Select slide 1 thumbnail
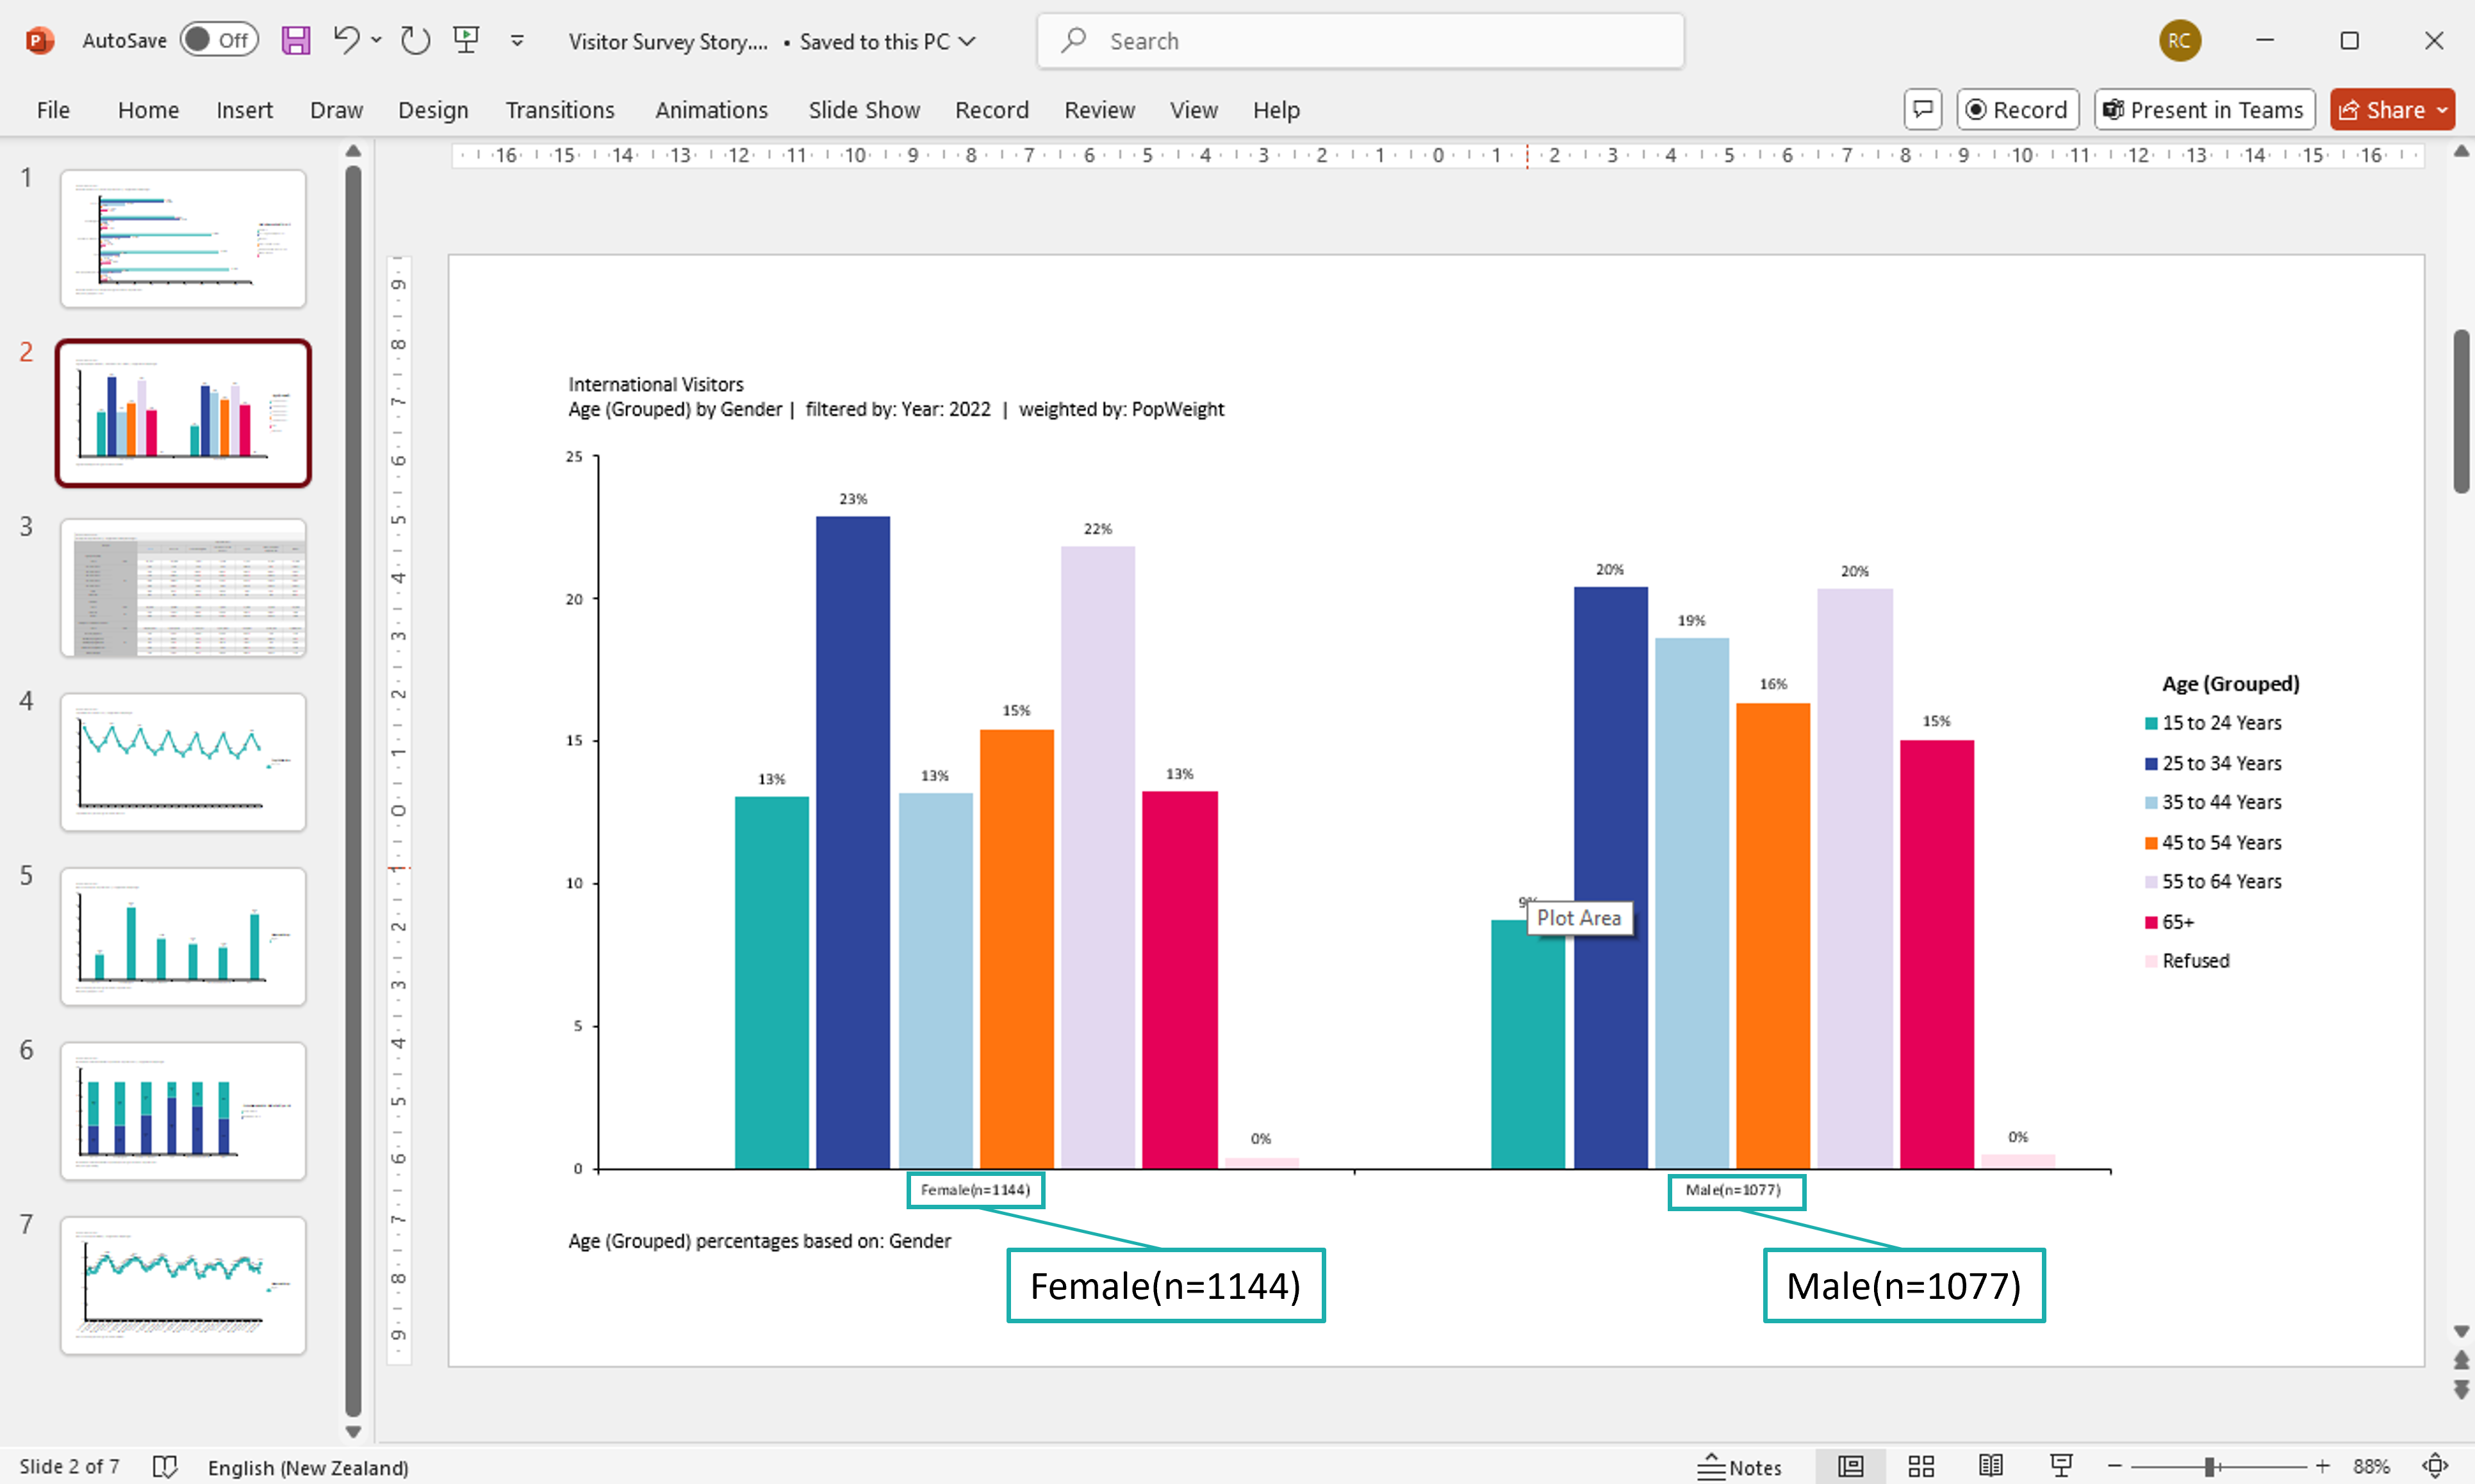This screenshot has height=1484, width=2475. point(183,238)
